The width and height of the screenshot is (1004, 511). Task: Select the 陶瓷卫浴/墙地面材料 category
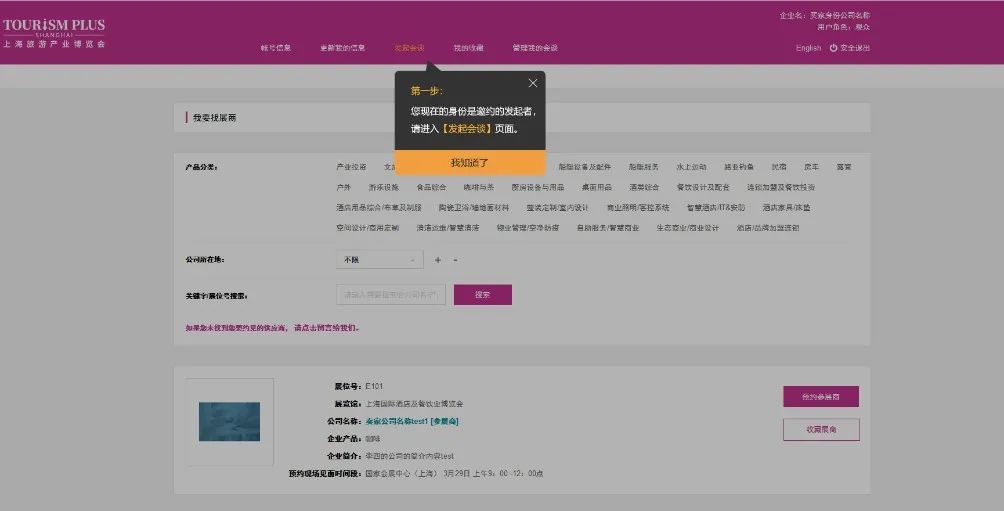click(x=474, y=208)
